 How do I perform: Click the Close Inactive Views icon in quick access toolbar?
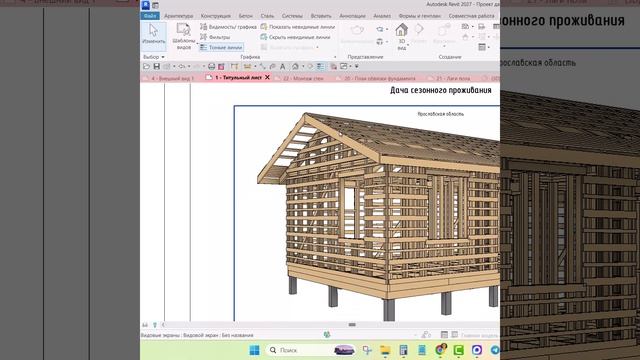(333, 67)
